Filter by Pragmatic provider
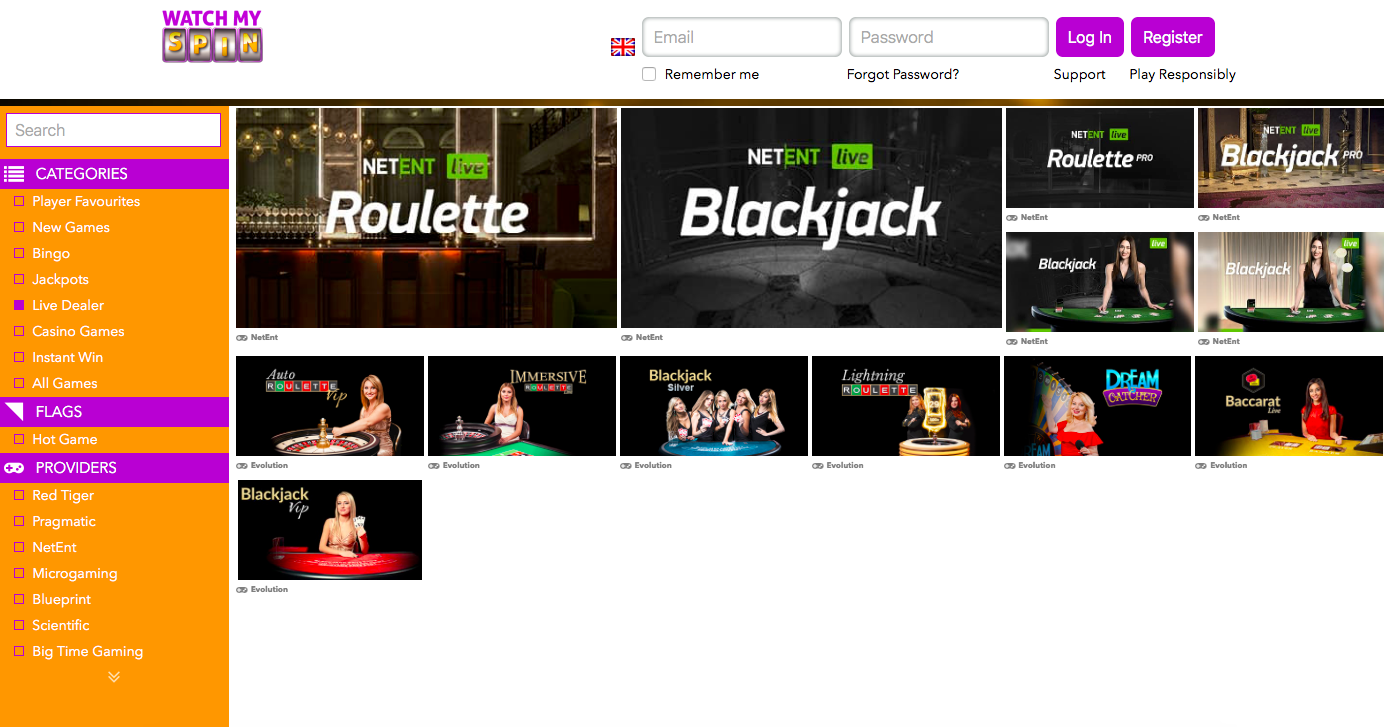The height and width of the screenshot is (727, 1384). coord(19,521)
